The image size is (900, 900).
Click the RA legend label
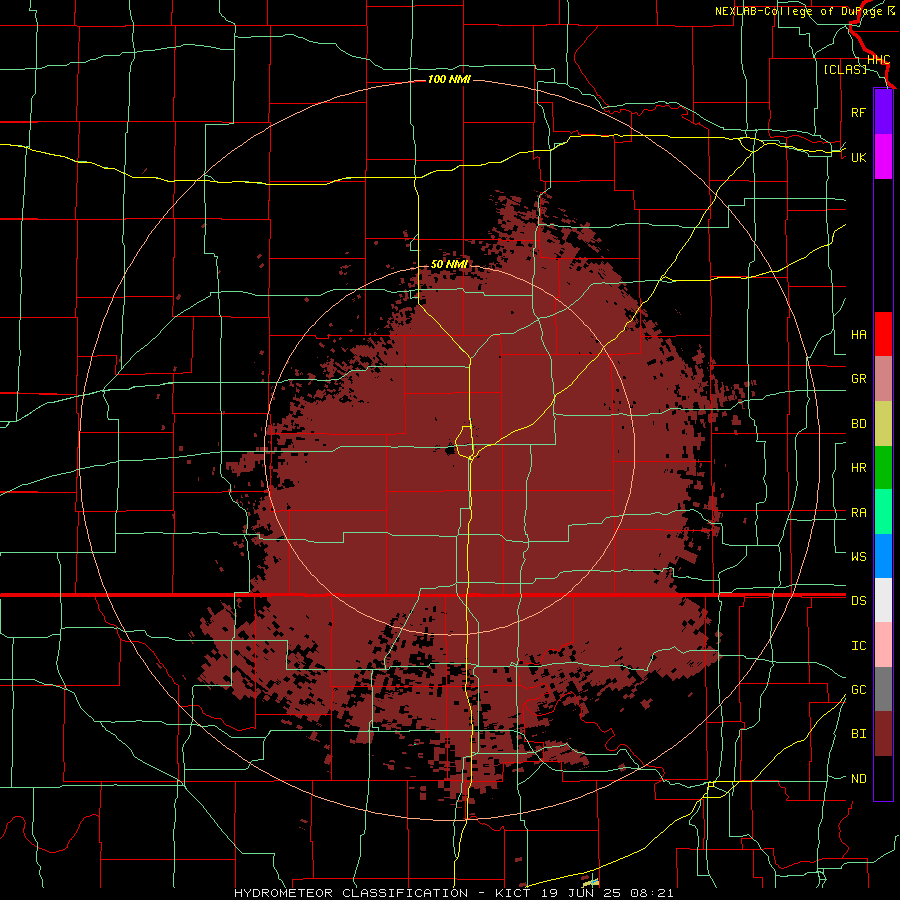[858, 512]
